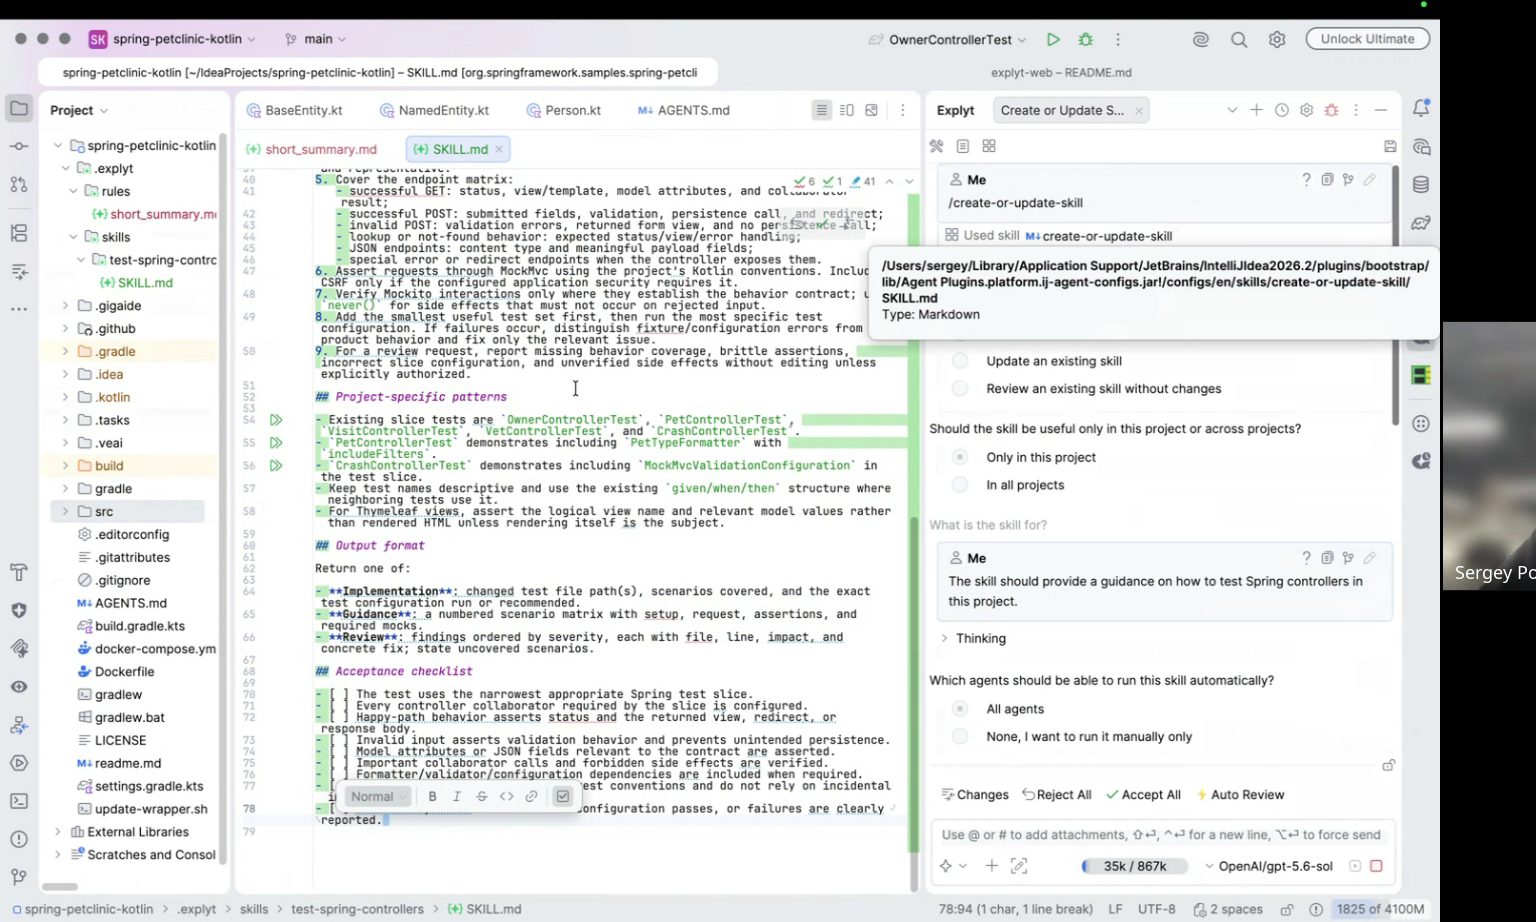Open Explyt chat history clock icon
Screen dimensions: 1536x922
pos(1282,110)
